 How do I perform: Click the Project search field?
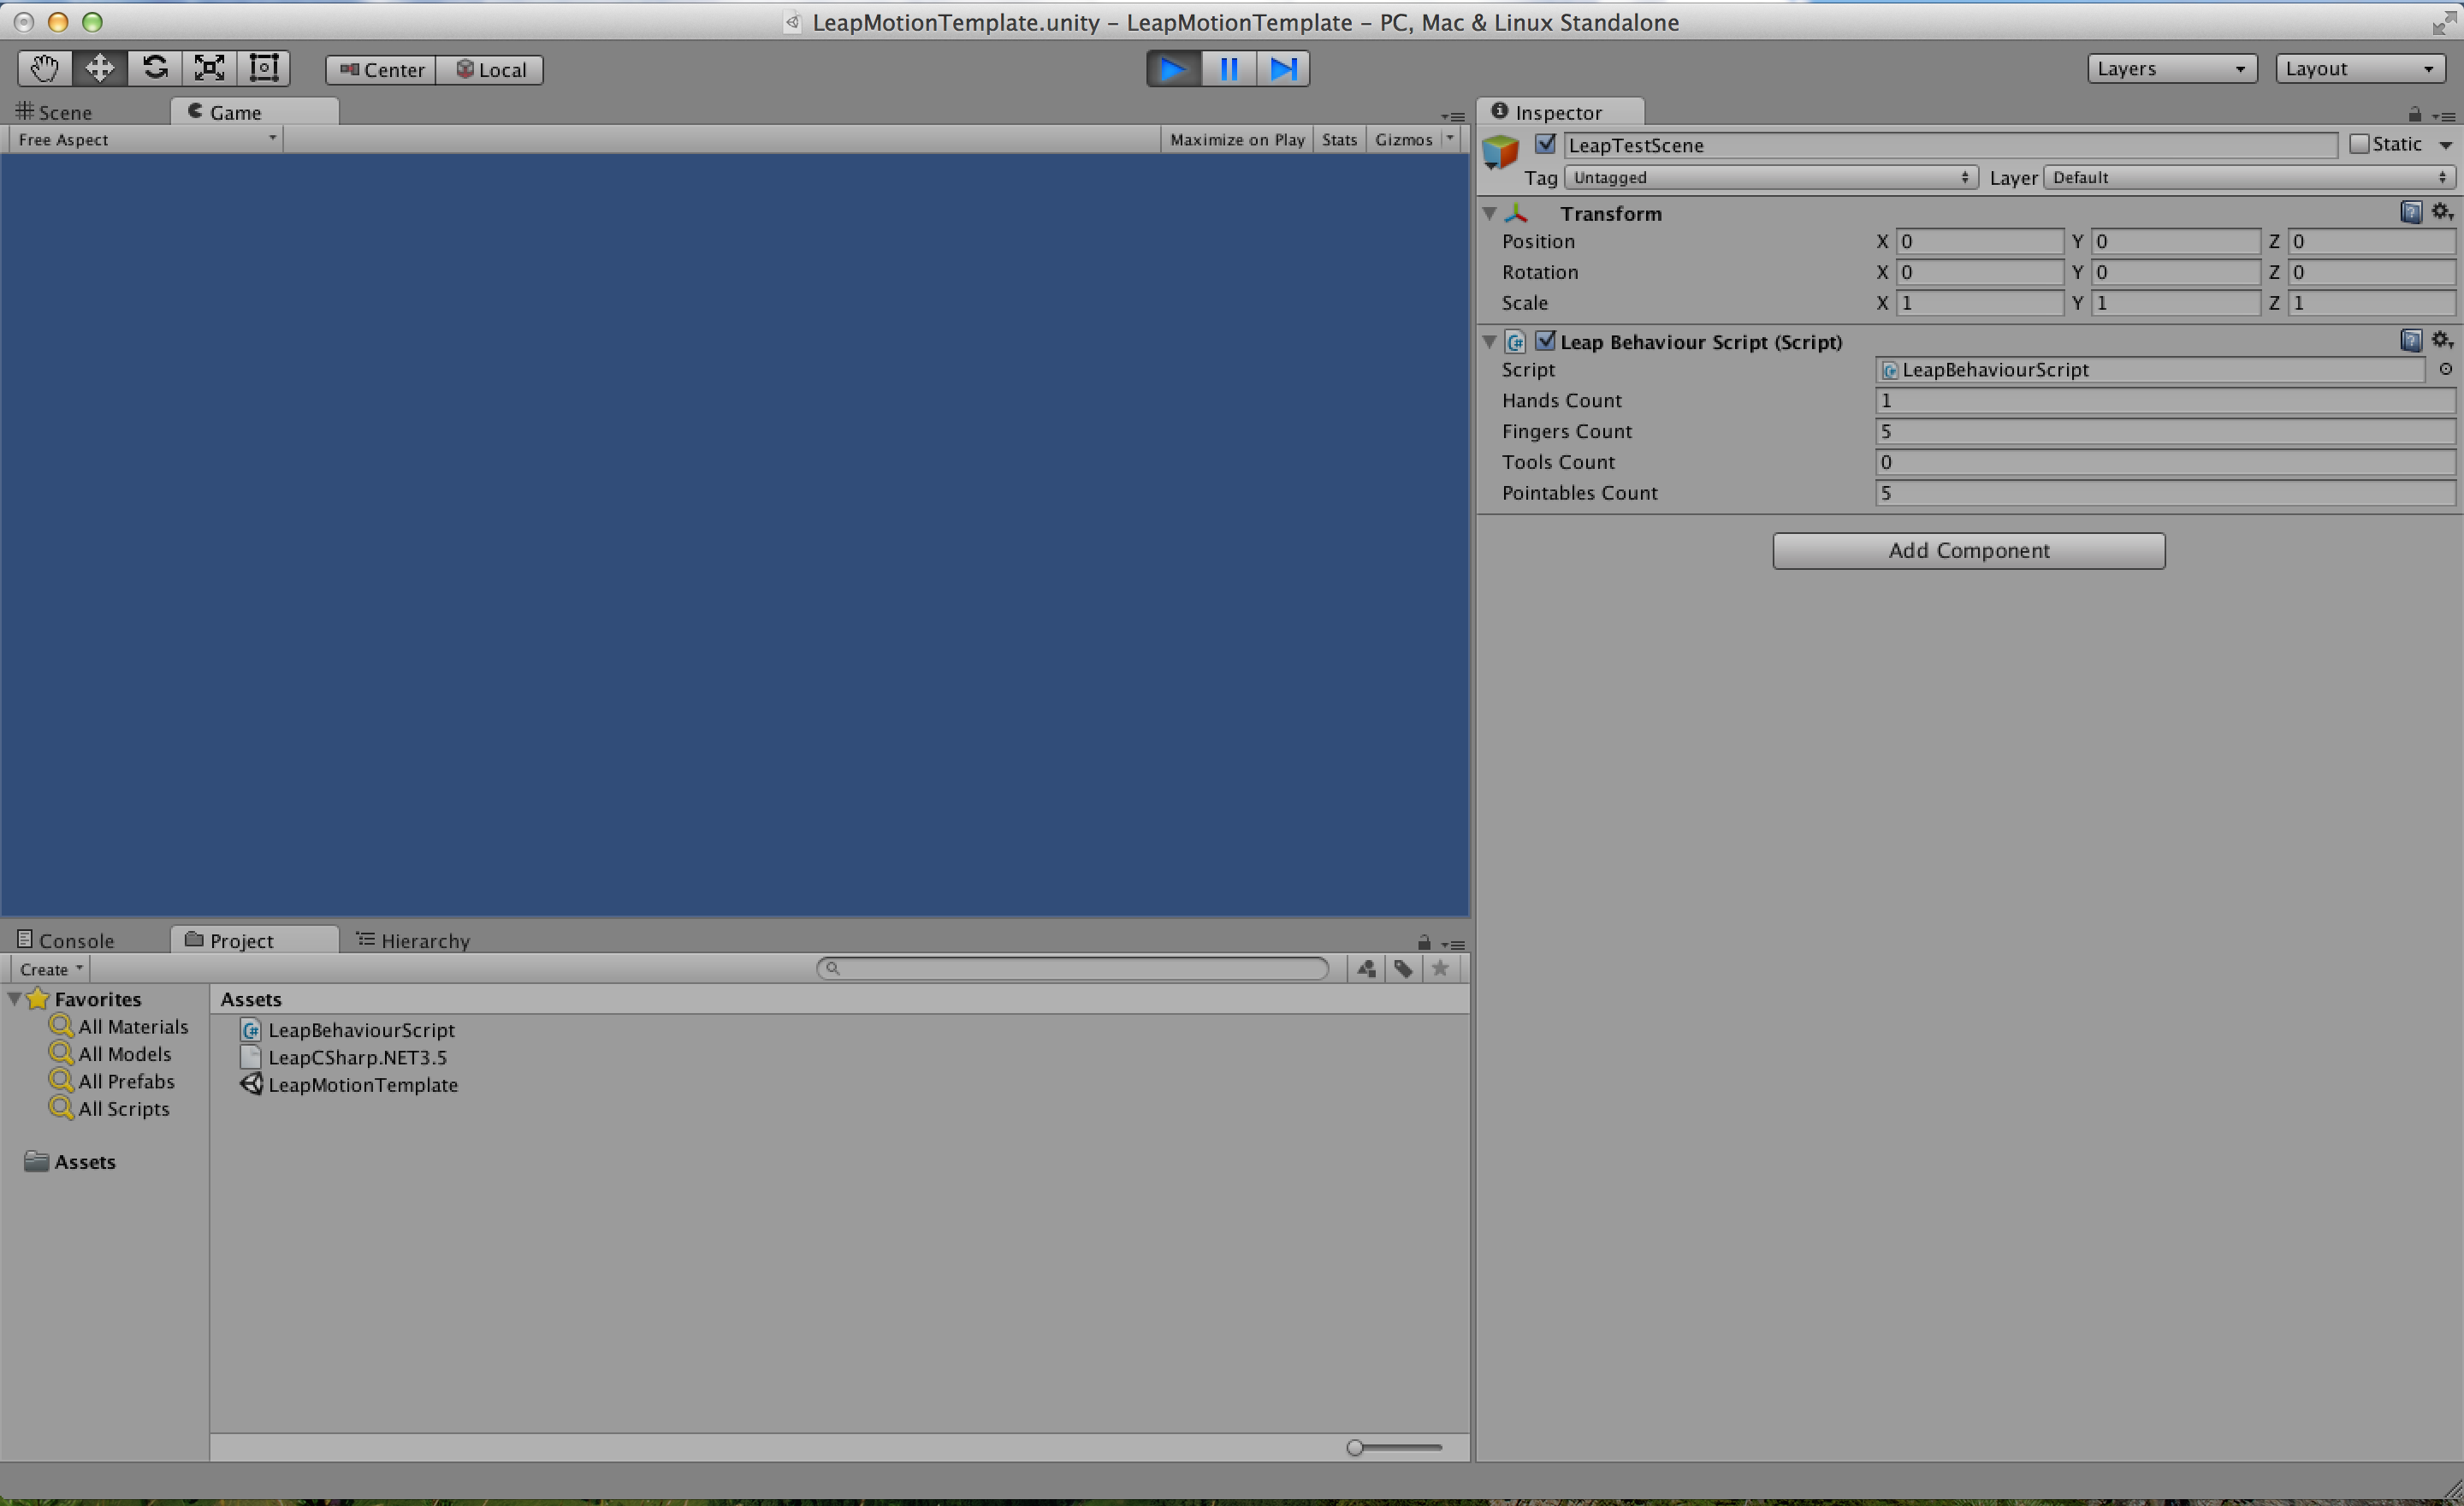[x=1073, y=968]
